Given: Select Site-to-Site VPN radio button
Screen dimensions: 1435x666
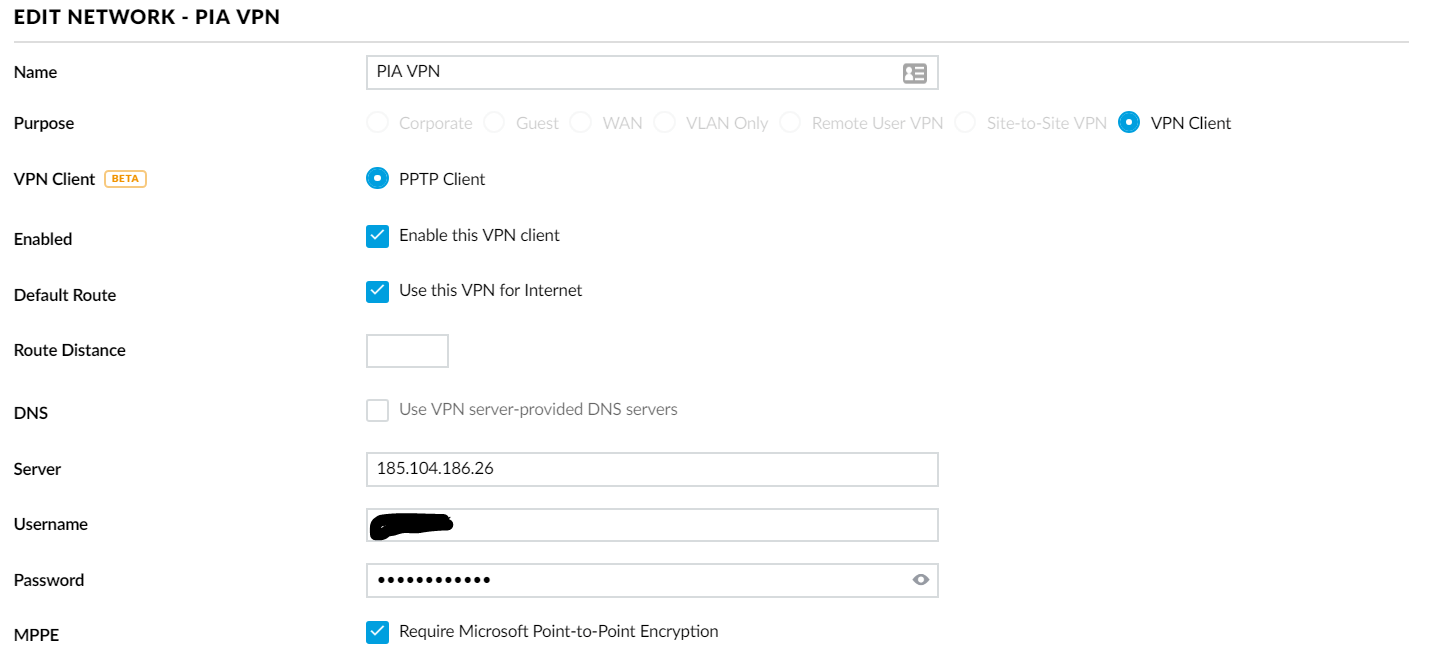Looking at the screenshot, I should (x=965, y=123).
